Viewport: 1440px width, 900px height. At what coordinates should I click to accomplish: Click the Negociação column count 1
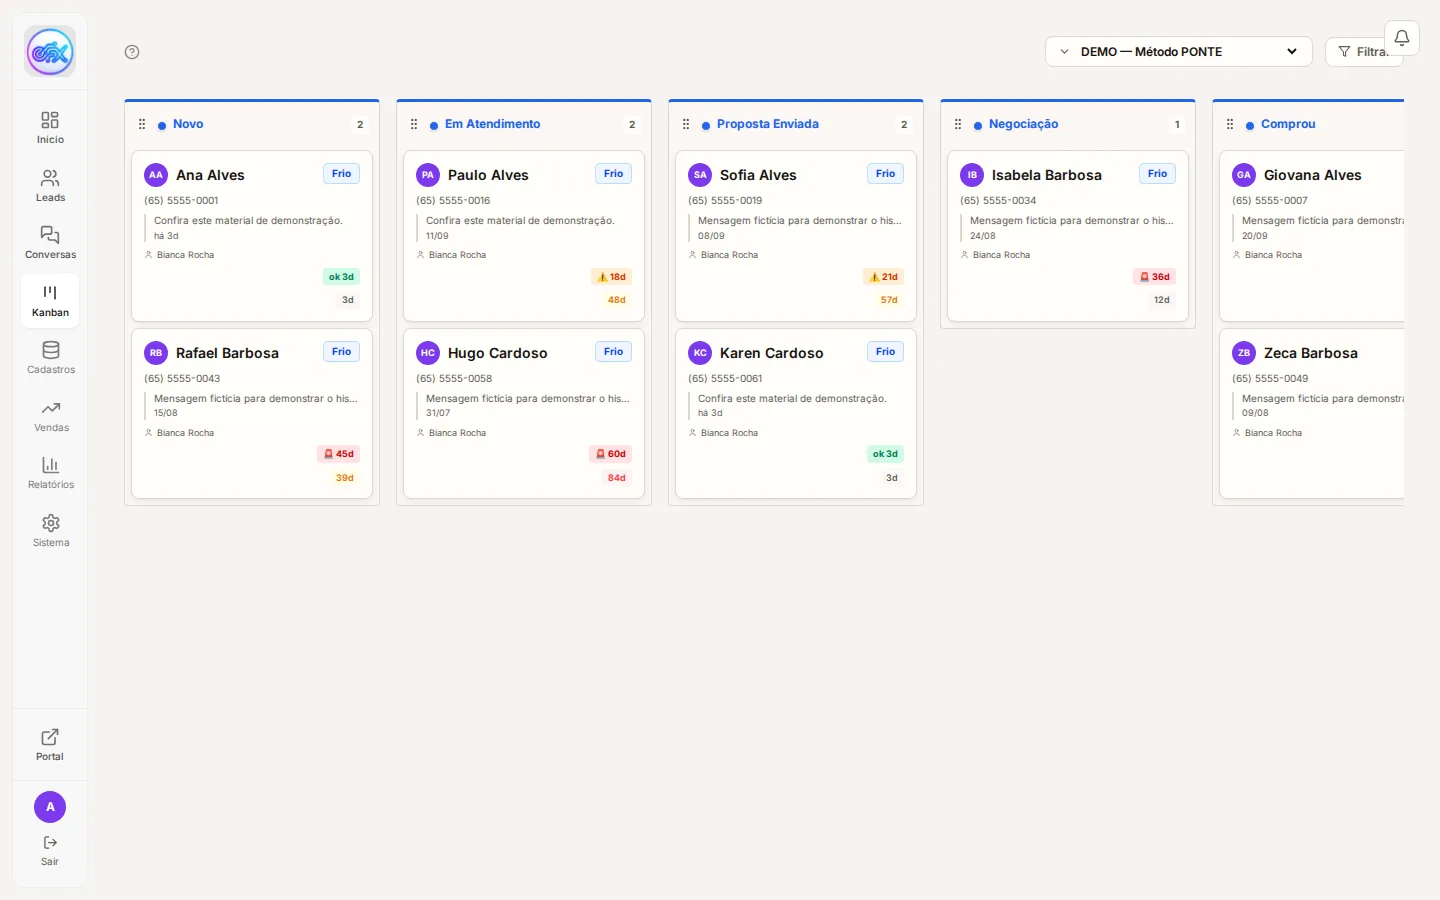[1177, 125]
